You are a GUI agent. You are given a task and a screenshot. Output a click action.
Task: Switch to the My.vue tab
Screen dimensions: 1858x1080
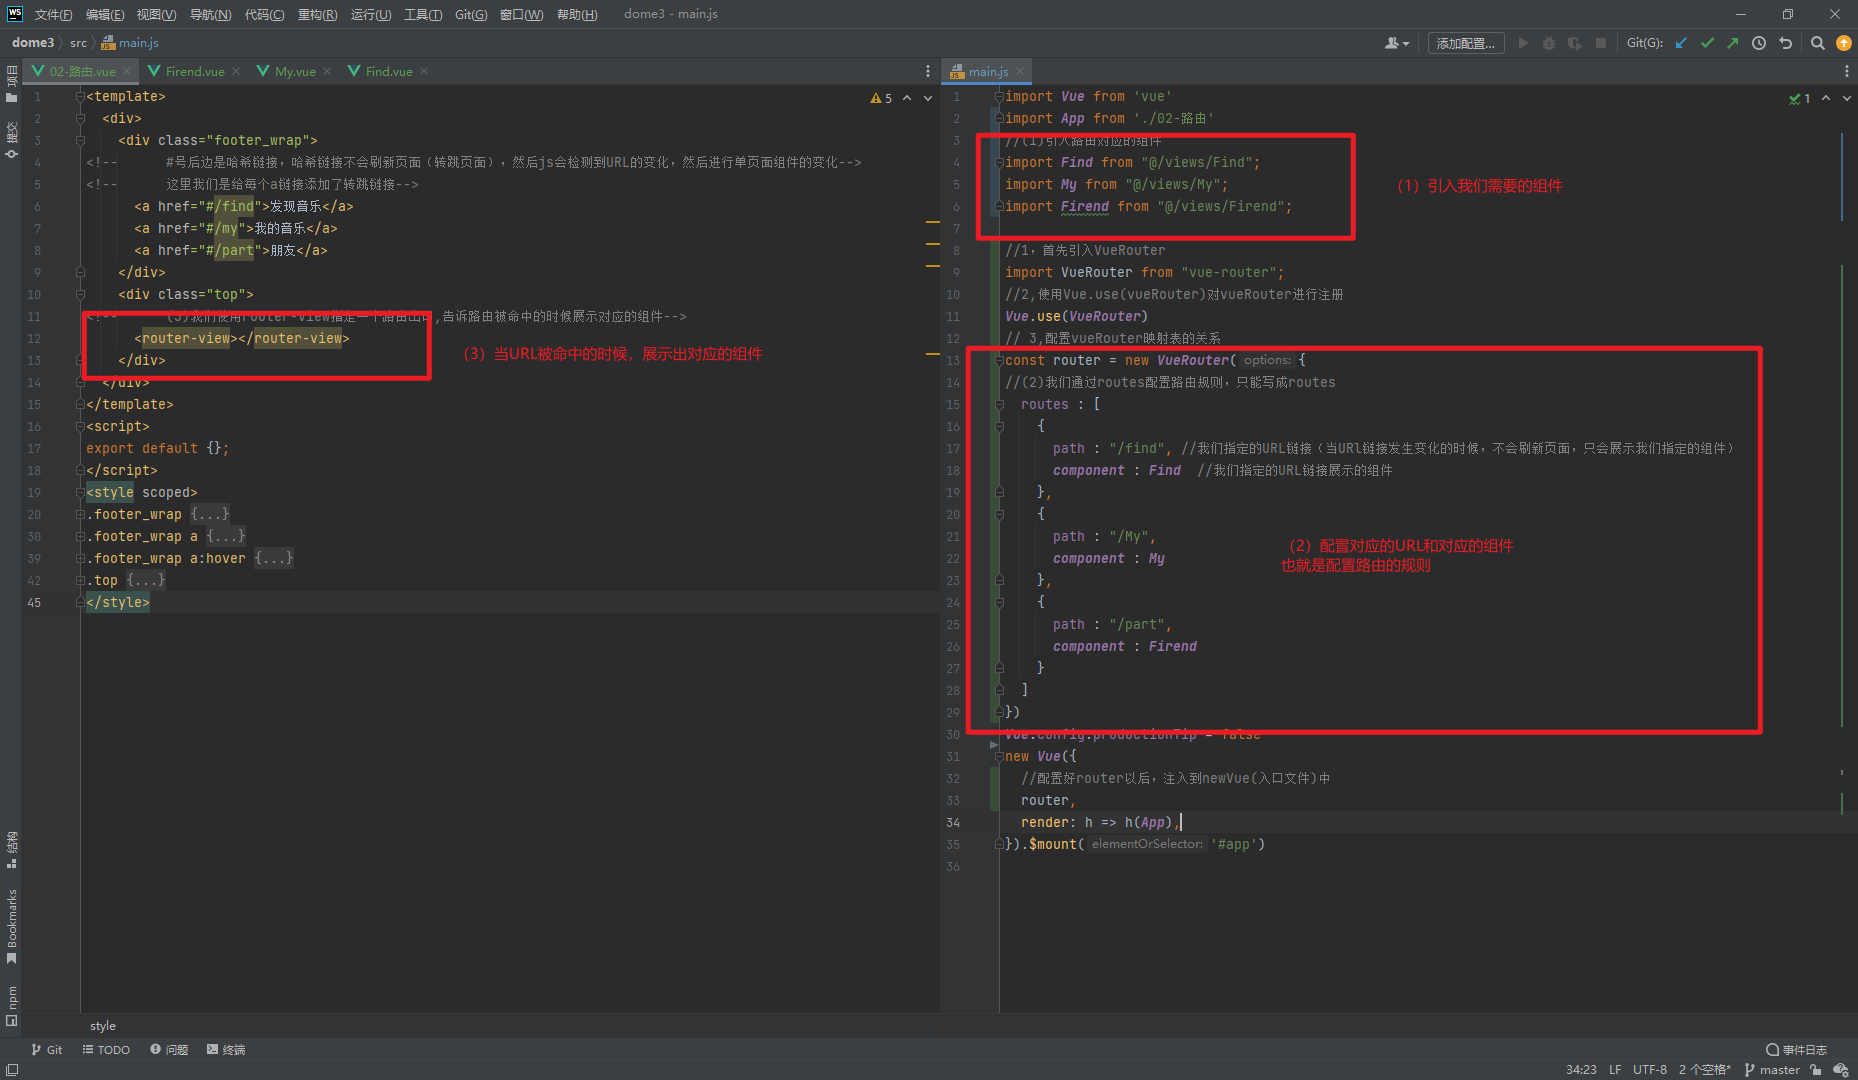295,71
